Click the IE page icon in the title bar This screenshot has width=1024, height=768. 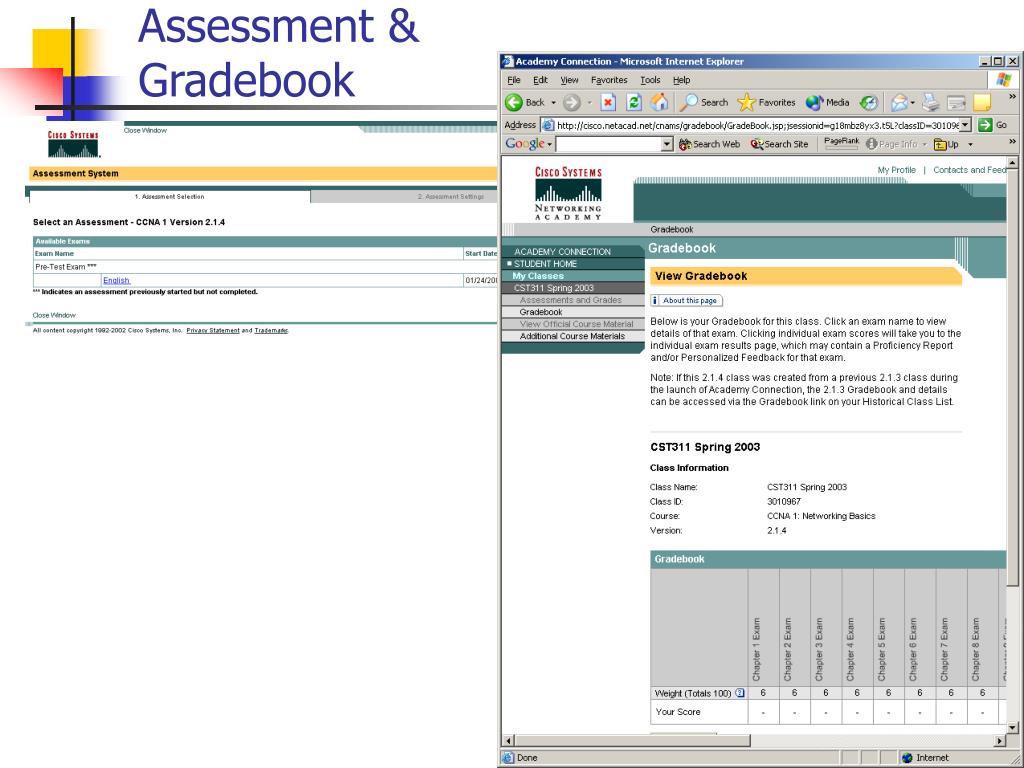point(507,61)
